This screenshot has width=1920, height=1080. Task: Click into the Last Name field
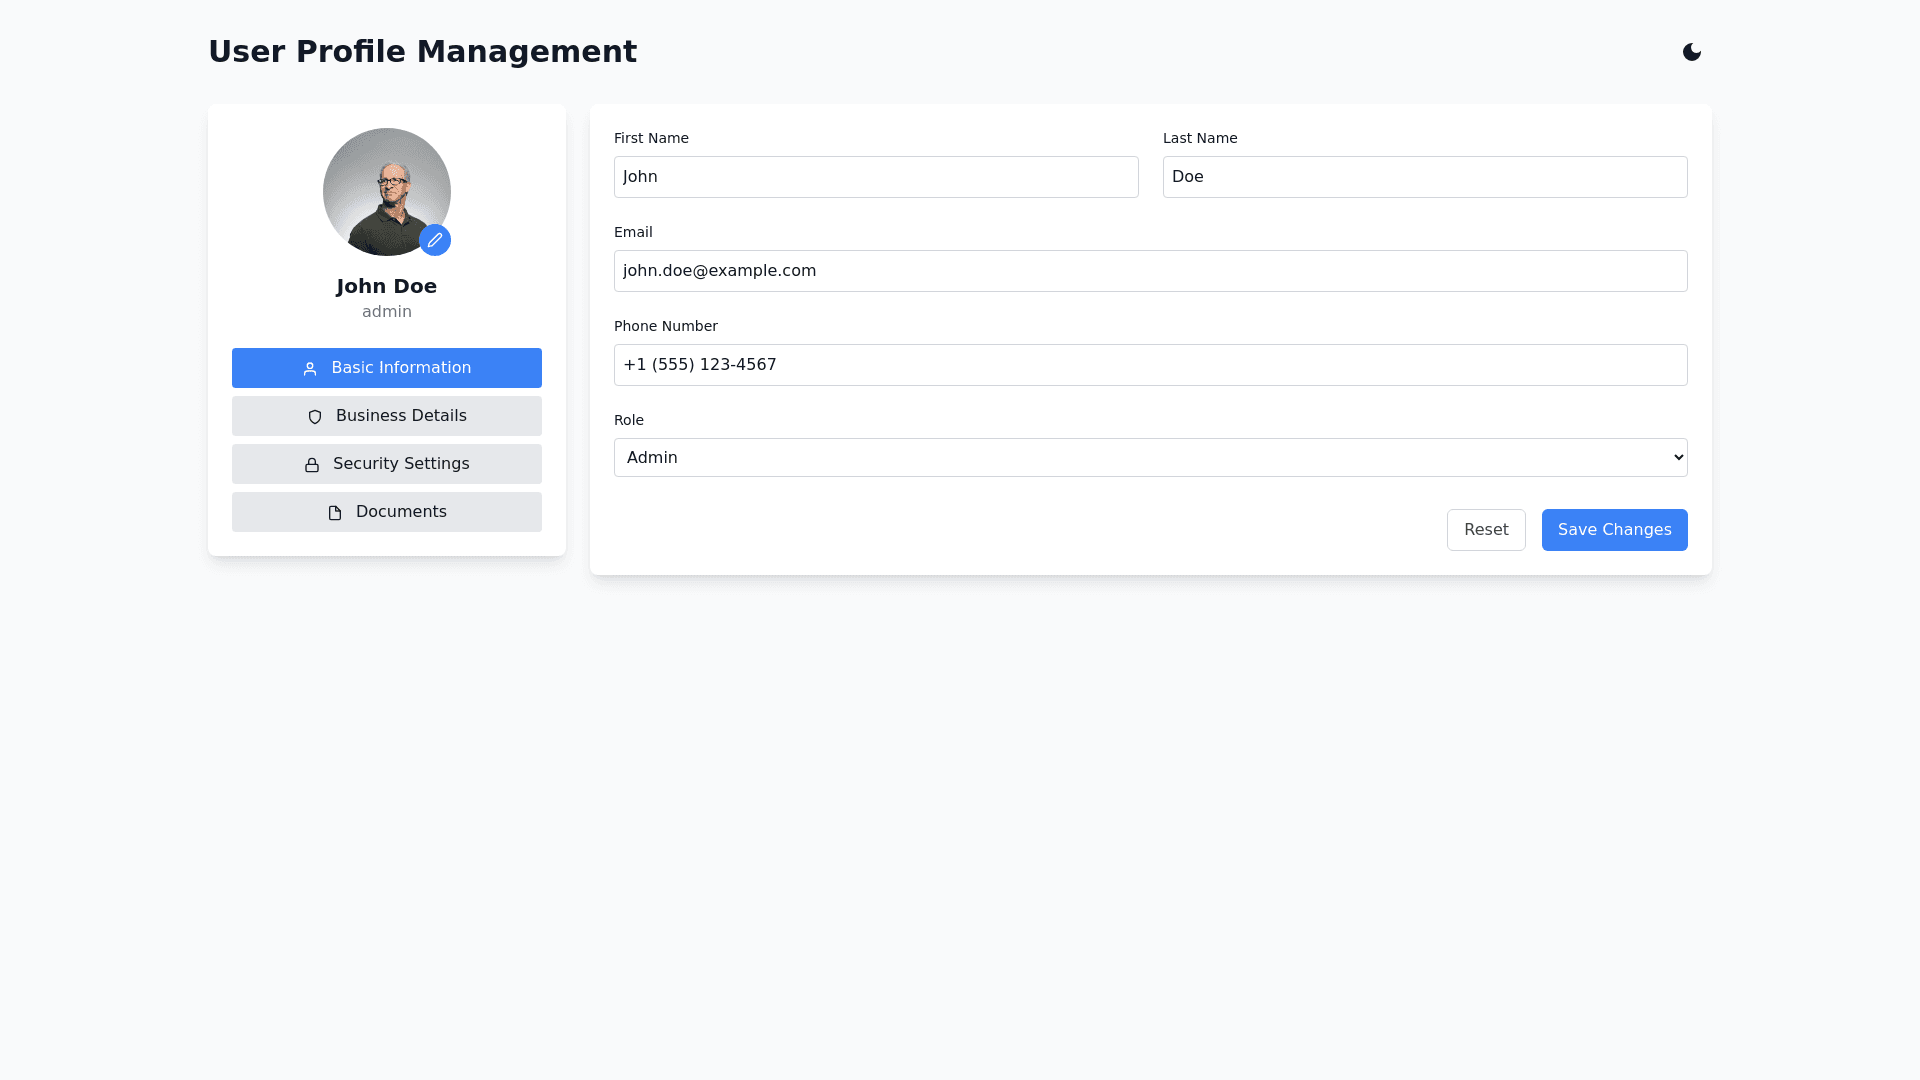pyautogui.click(x=1424, y=177)
